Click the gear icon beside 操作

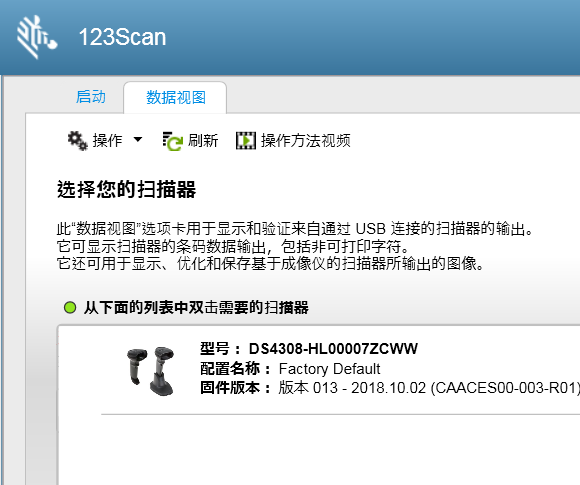(x=77, y=141)
